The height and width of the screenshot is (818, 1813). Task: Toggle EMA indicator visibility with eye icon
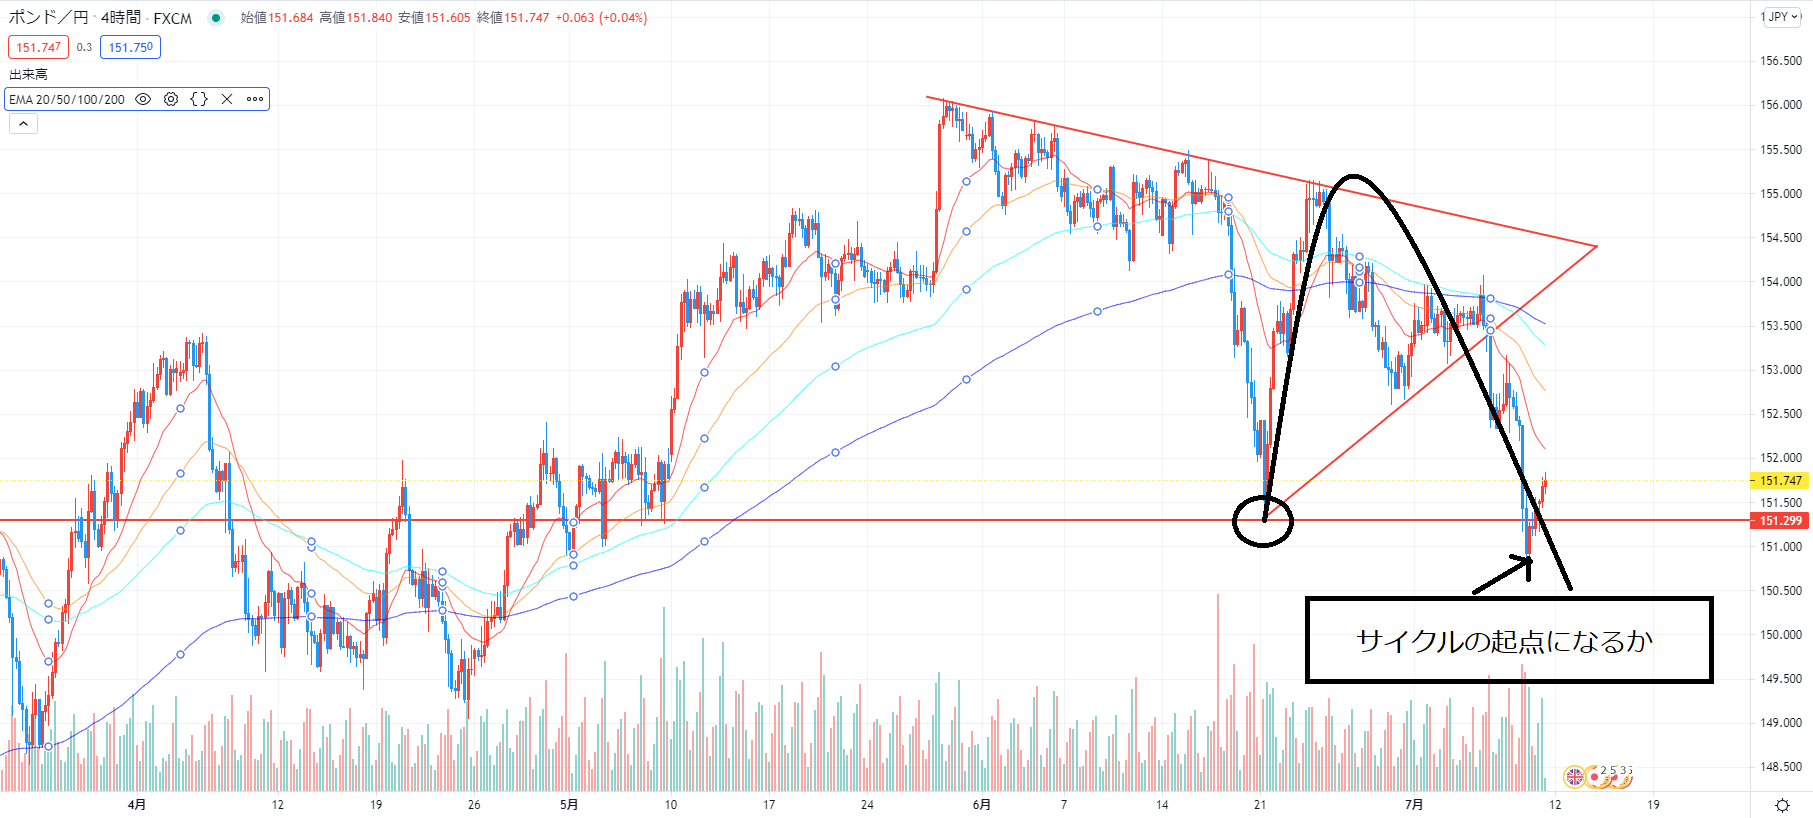point(143,99)
